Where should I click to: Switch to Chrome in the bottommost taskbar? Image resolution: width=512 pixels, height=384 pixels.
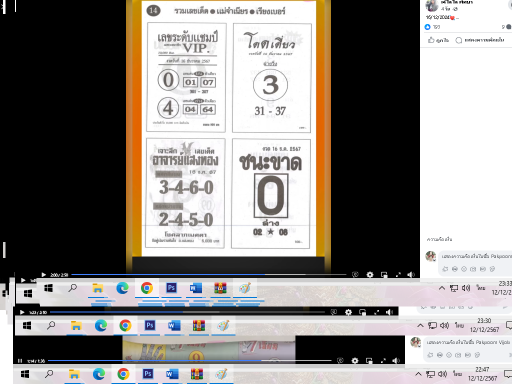(x=123, y=374)
